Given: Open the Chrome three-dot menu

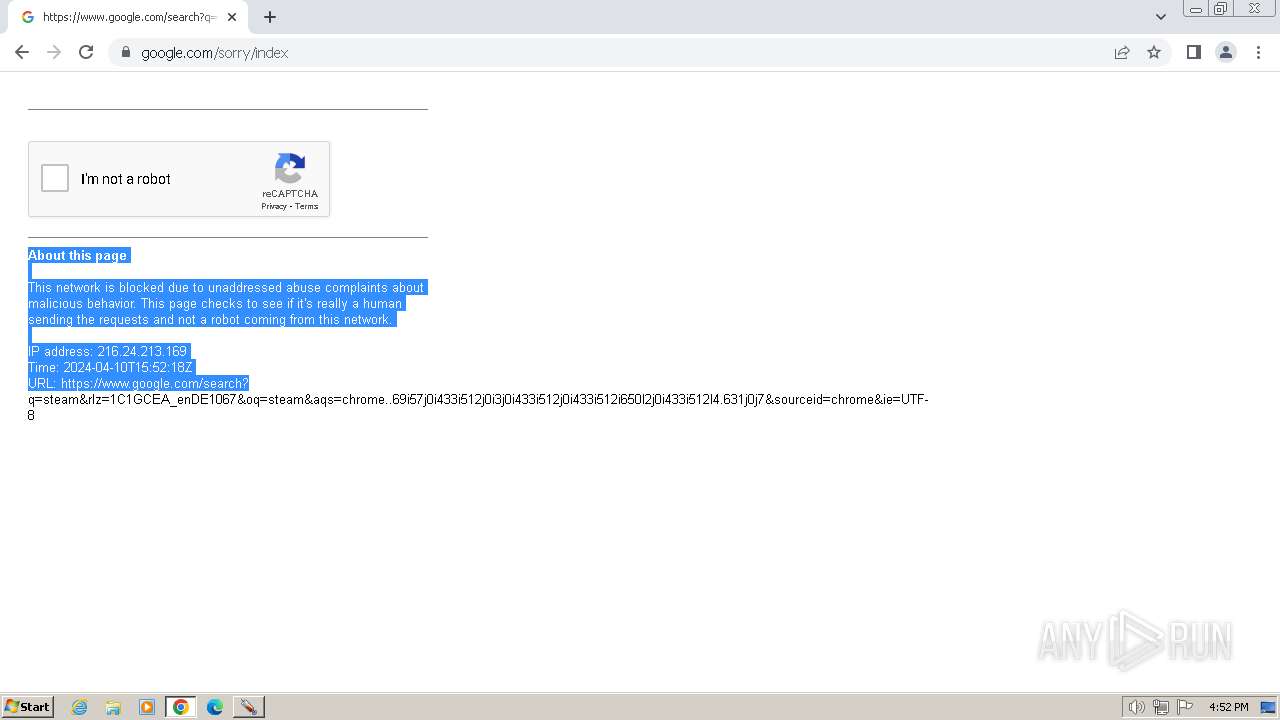Looking at the screenshot, I should (1258, 52).
